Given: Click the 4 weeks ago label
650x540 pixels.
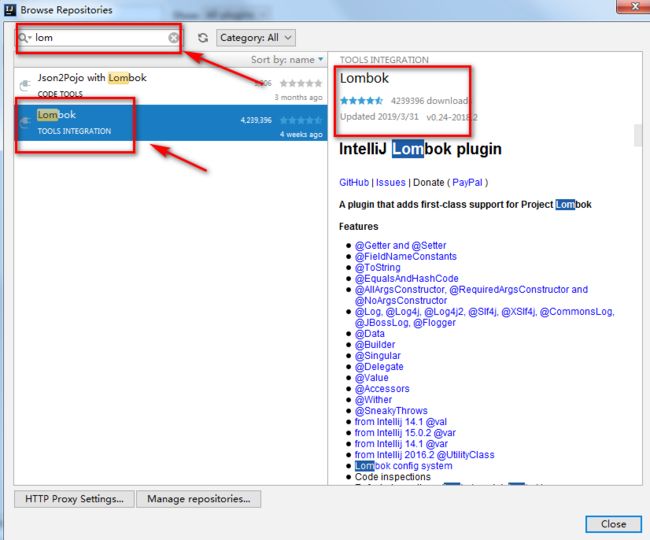Looking at the screenshot, I should (x=301, y=134).
